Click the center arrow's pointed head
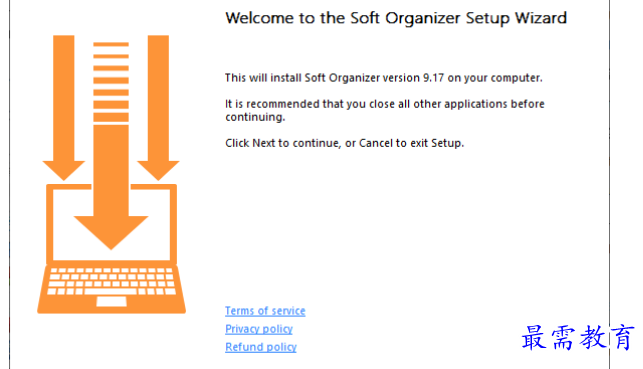643x369 pixels. 111,233
